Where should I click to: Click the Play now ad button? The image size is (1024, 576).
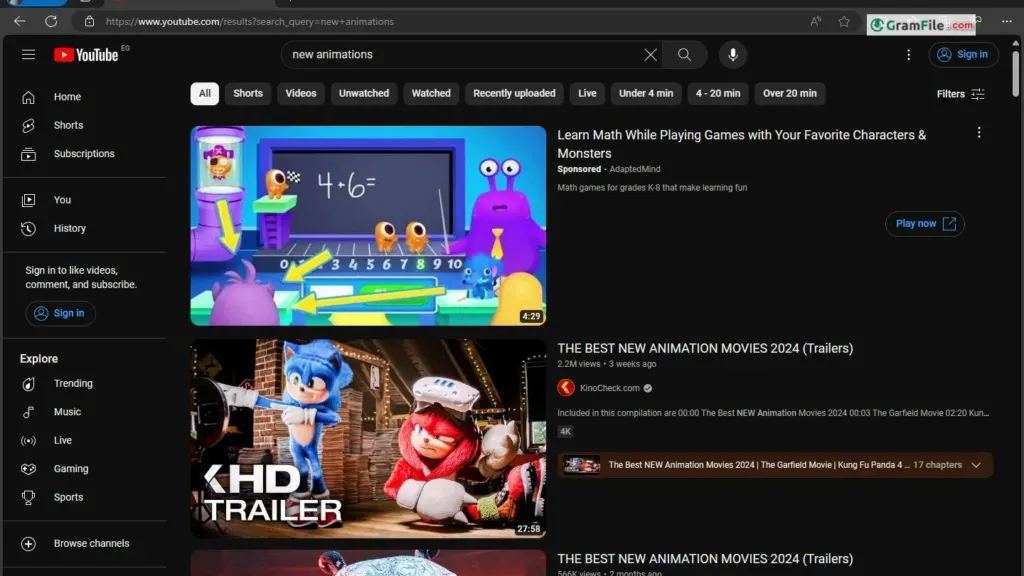point(925,224)
